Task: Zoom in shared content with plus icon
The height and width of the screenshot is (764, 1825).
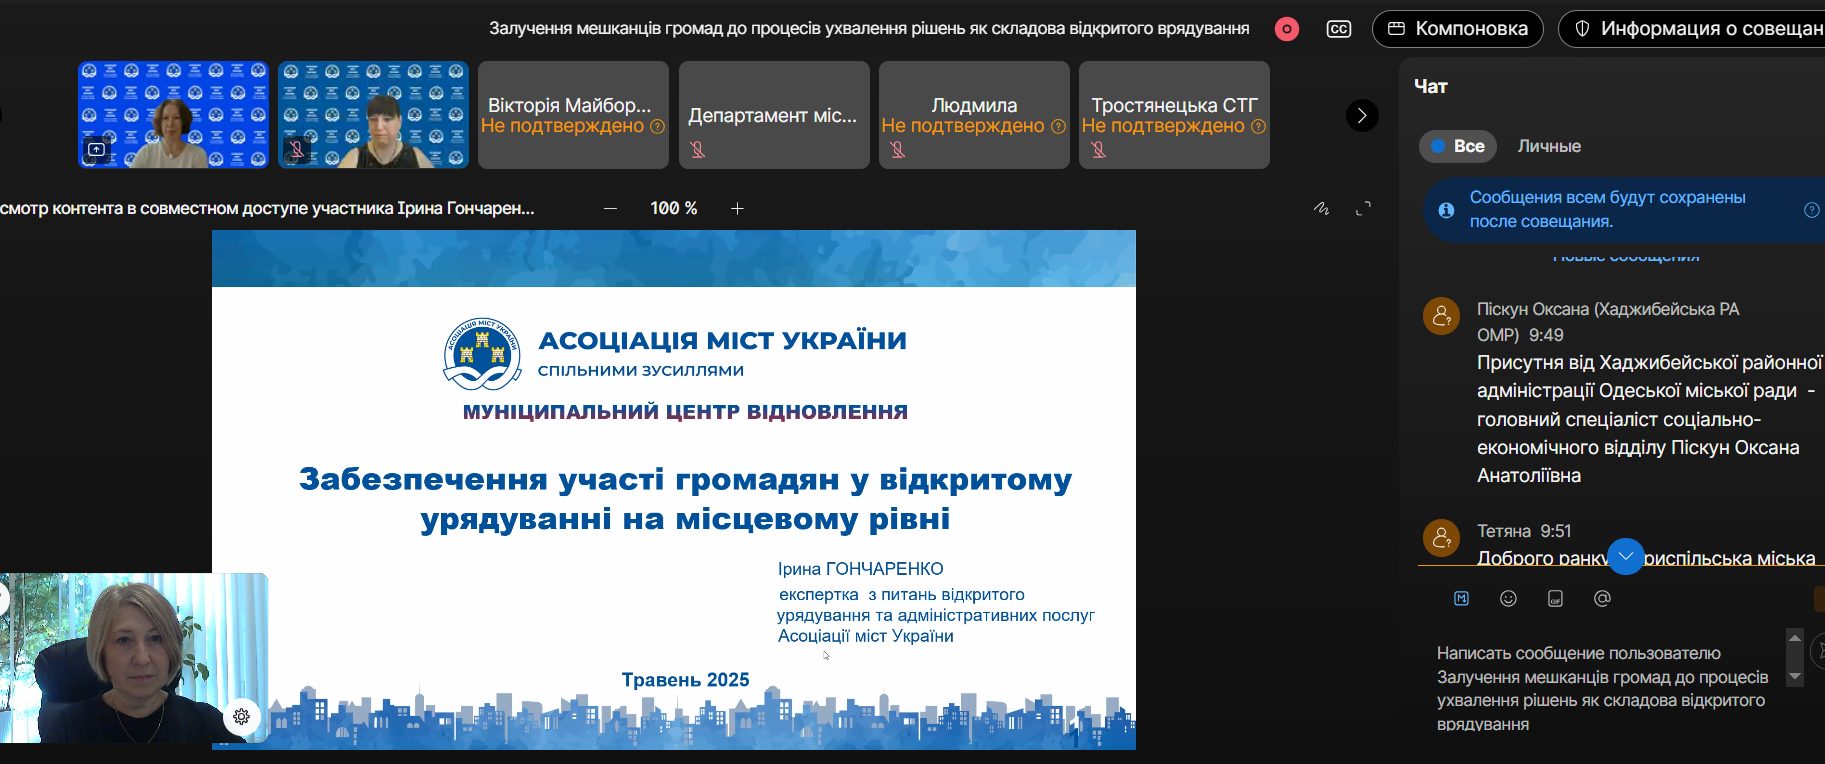Action: pos(737,208)
